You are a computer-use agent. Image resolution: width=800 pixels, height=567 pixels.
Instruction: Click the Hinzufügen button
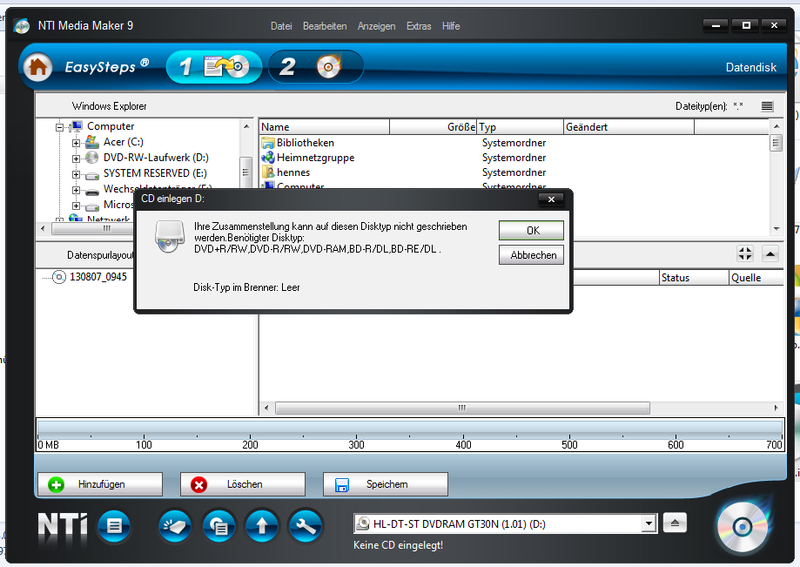click(x=99, y=484)
